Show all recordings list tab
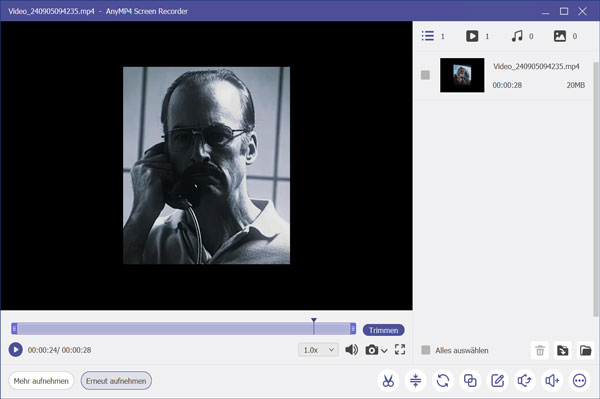The width and height of the screenshot is (600, 399). (x=433, y=36)
